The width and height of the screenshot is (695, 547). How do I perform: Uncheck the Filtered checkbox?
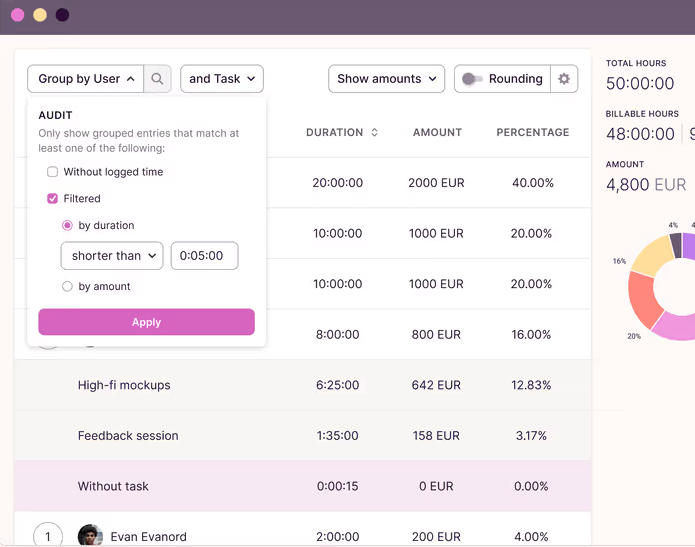coord(52,198)
